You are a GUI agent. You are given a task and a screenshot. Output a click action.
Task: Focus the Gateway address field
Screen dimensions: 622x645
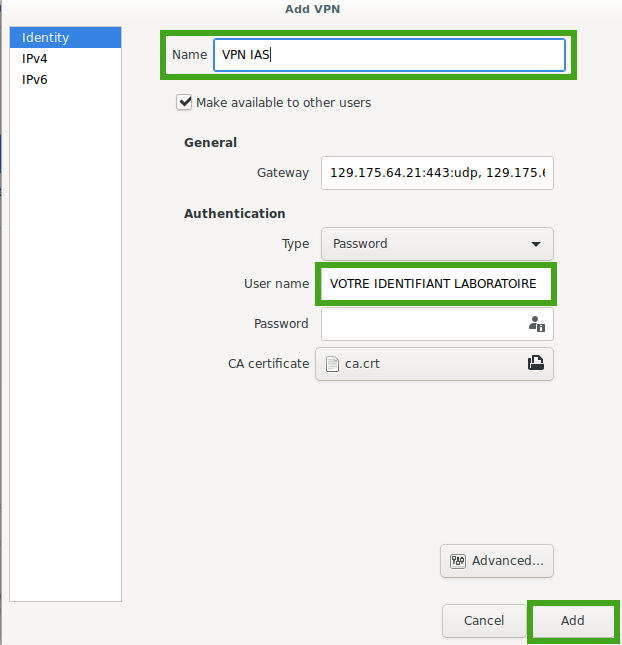click(x=437, y=173)
